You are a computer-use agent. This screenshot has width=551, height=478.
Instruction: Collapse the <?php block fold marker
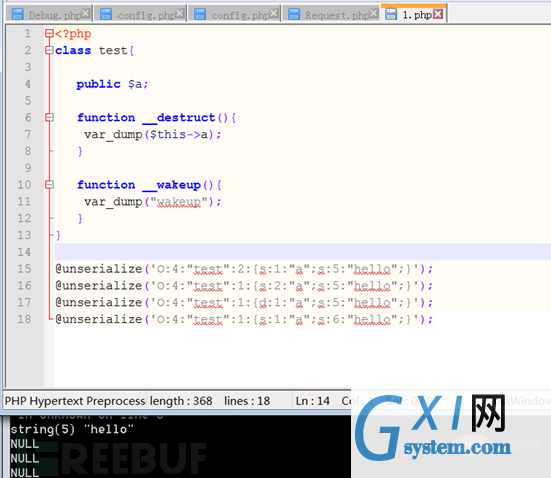[x=49, y=33]
